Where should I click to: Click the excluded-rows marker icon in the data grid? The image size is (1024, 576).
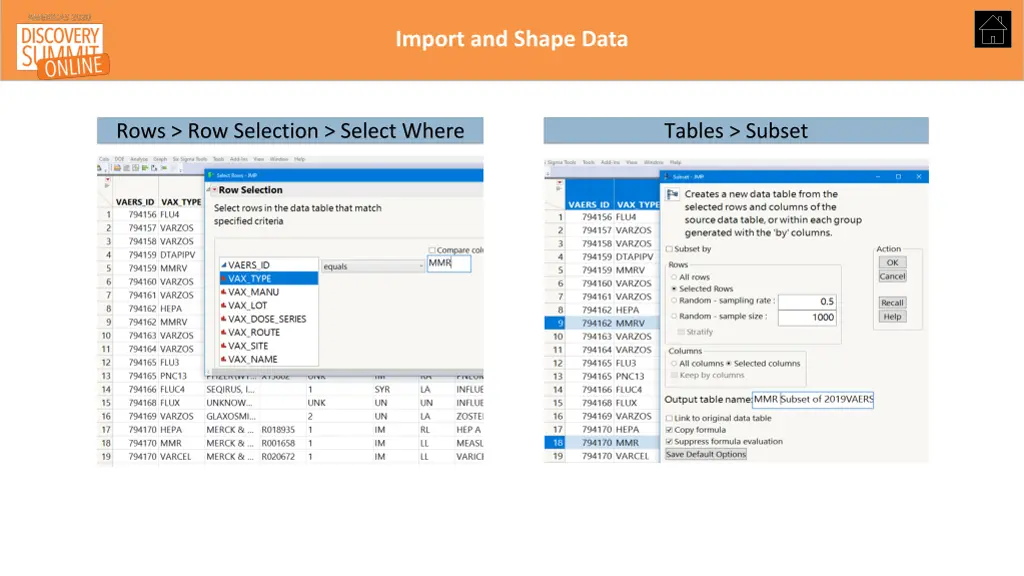pos(106,186)
